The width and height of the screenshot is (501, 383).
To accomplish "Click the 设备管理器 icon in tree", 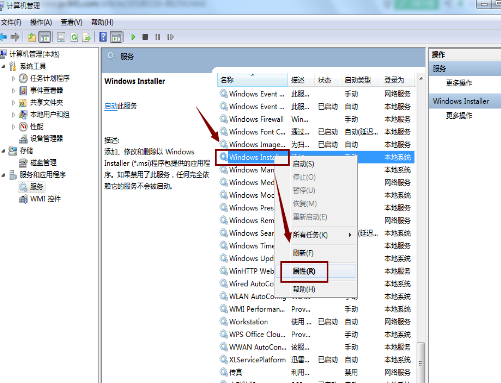I will (x=23, y=139).
